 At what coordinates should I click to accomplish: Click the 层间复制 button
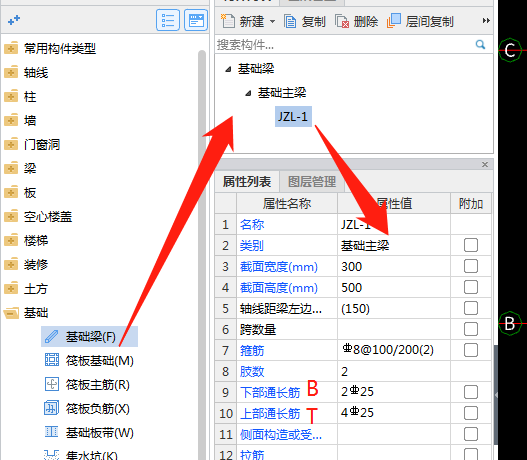[x=420, y=21]
